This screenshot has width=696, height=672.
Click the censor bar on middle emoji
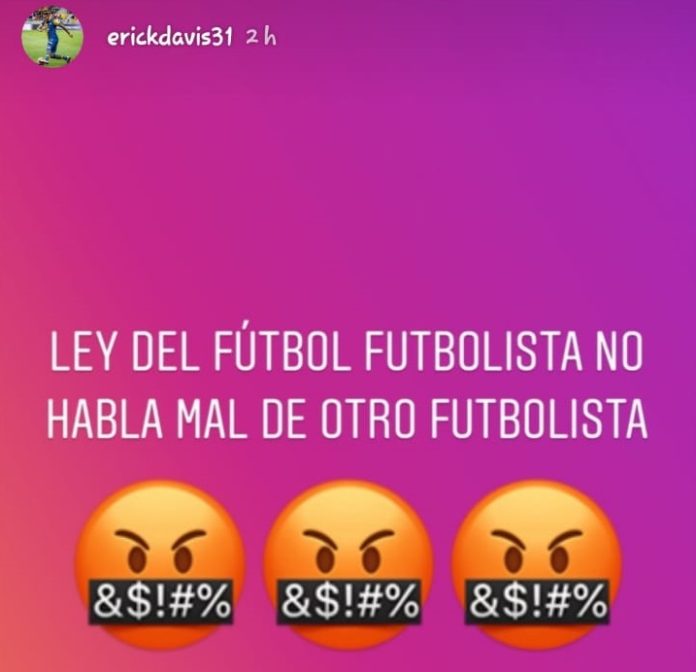click(349, 601)
